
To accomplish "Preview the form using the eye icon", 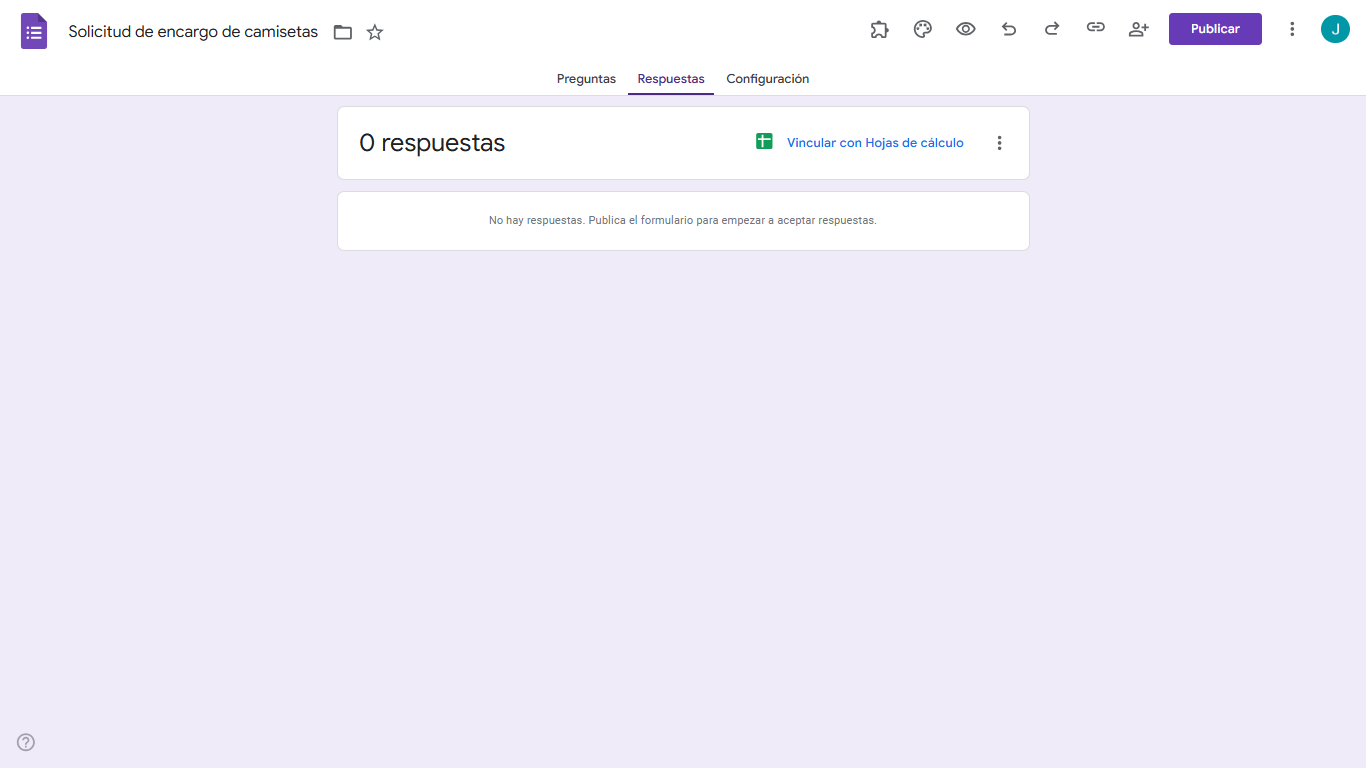I will [965, 29].
